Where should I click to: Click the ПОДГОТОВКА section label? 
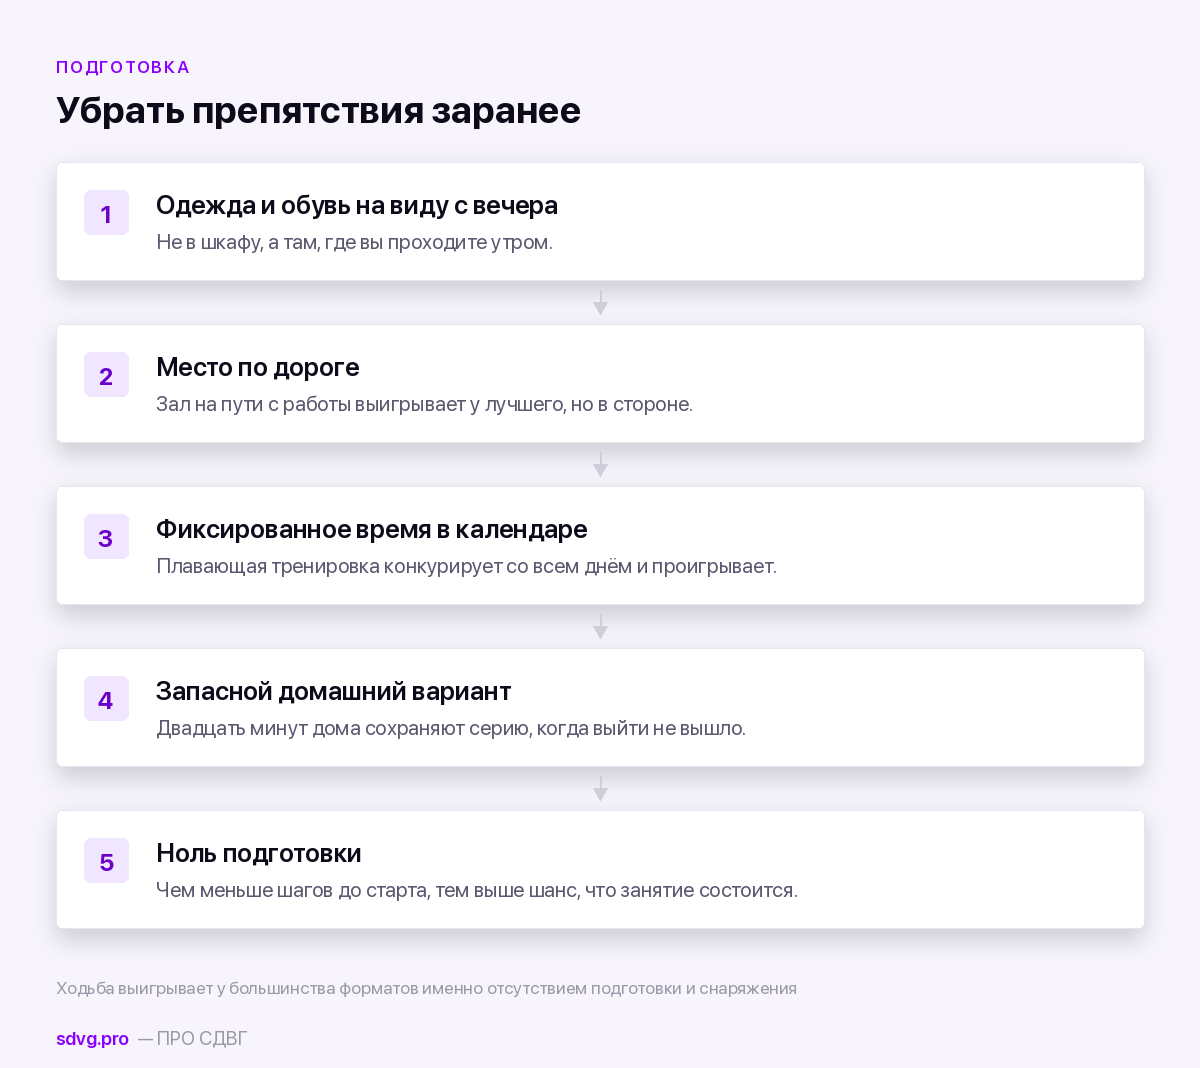123,67
